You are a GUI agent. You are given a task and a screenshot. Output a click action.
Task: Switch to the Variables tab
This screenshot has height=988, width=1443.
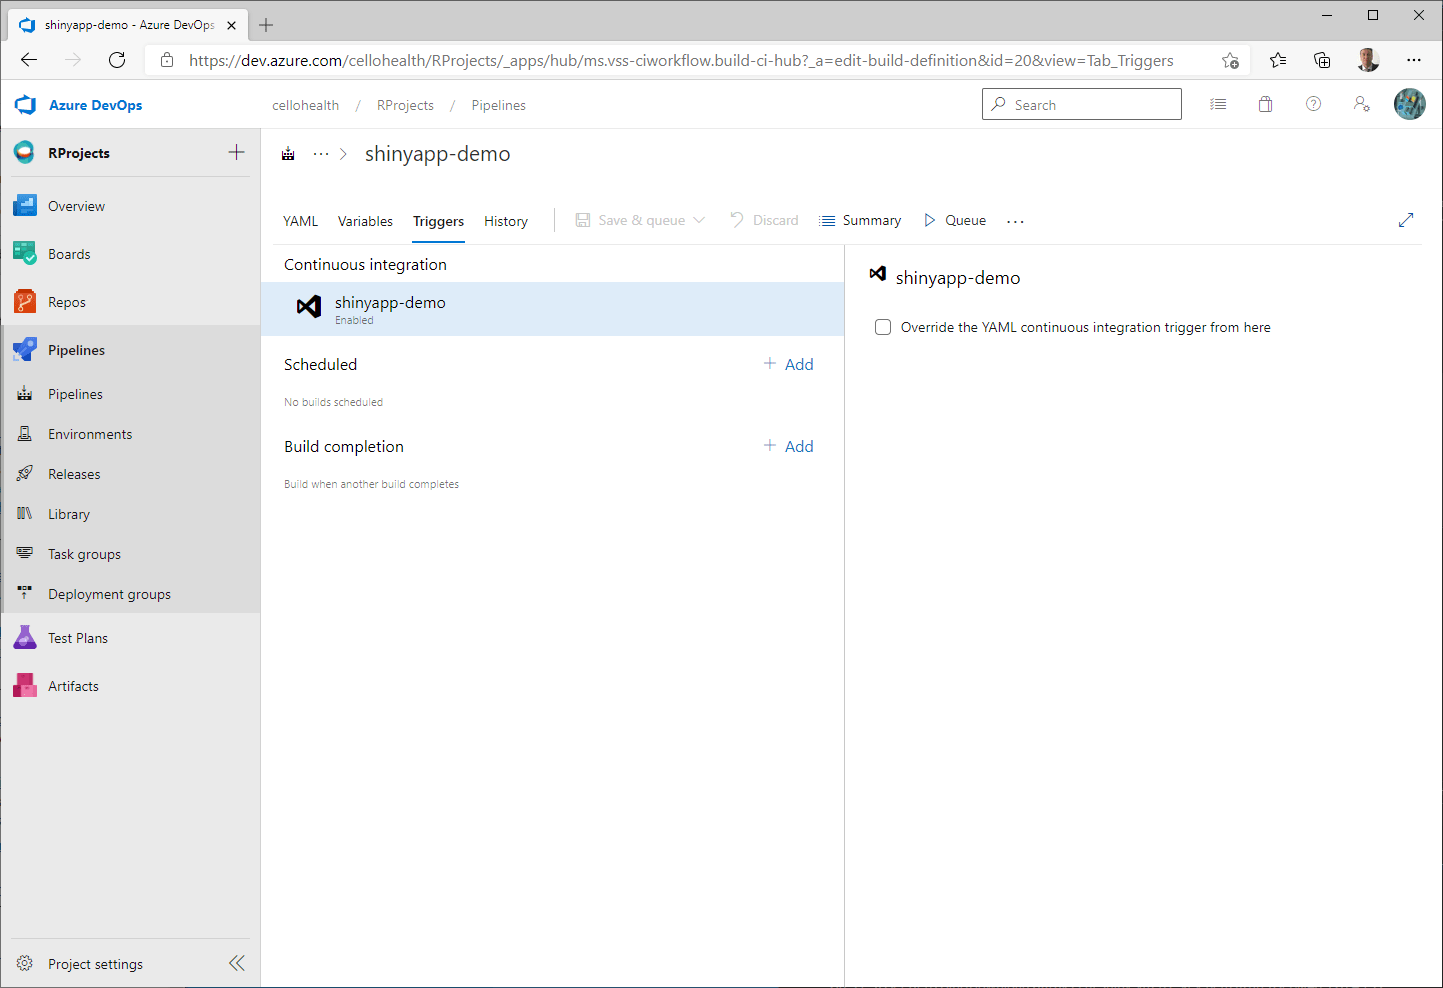[365, 221]
